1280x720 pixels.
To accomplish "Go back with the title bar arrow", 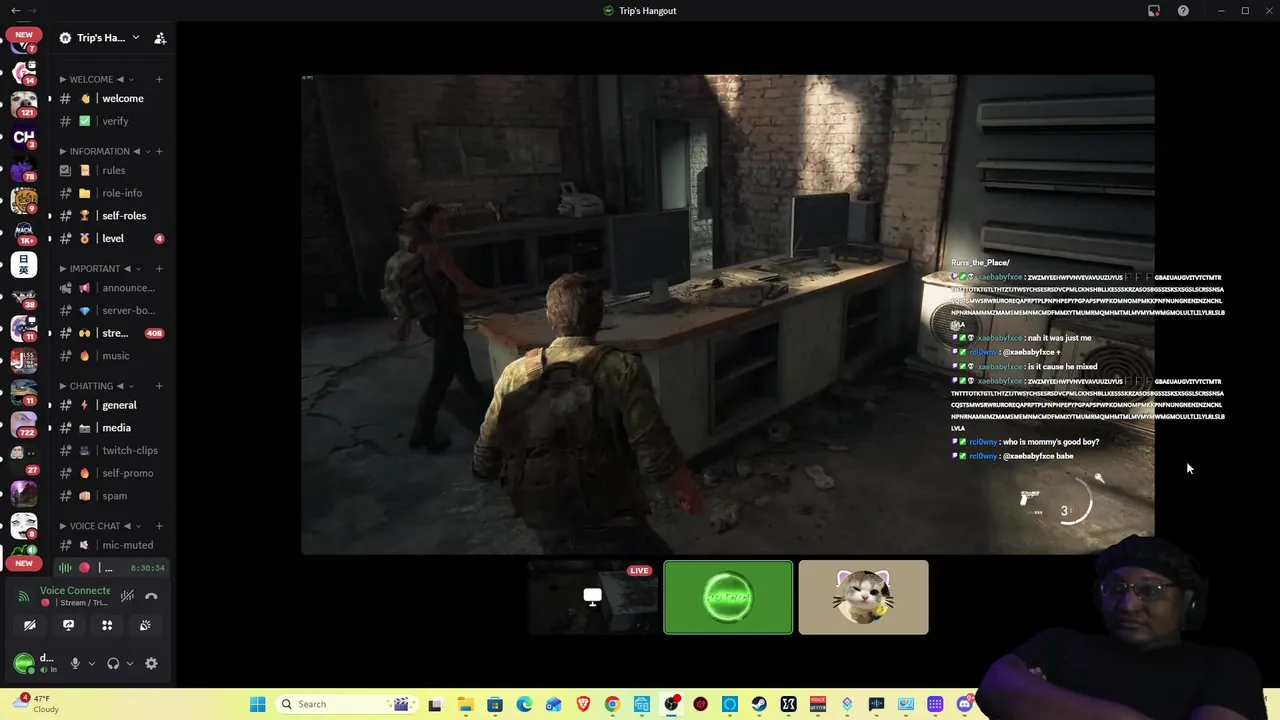I will 16,11.
